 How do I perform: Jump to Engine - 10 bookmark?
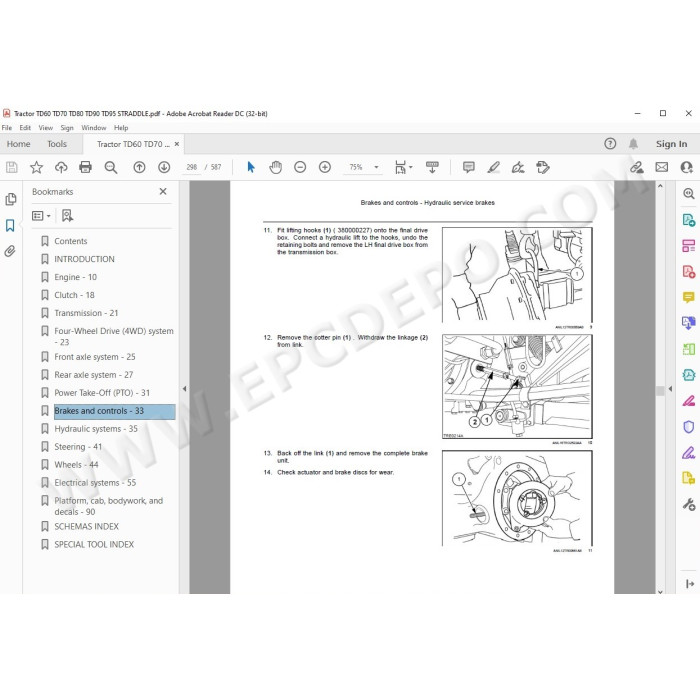(75, 277)
